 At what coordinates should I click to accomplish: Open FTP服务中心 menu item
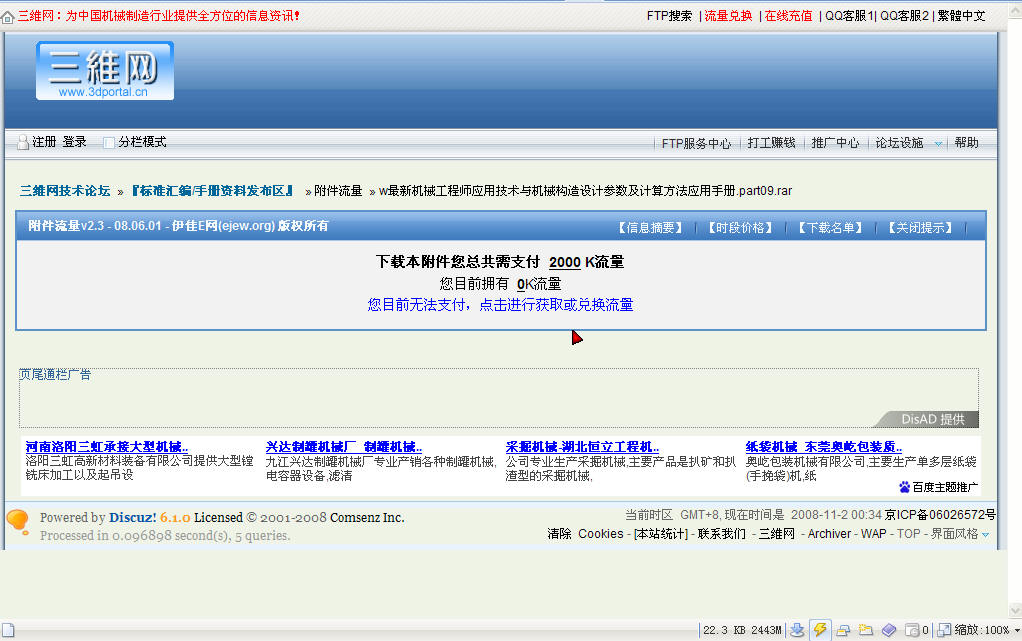696,143
